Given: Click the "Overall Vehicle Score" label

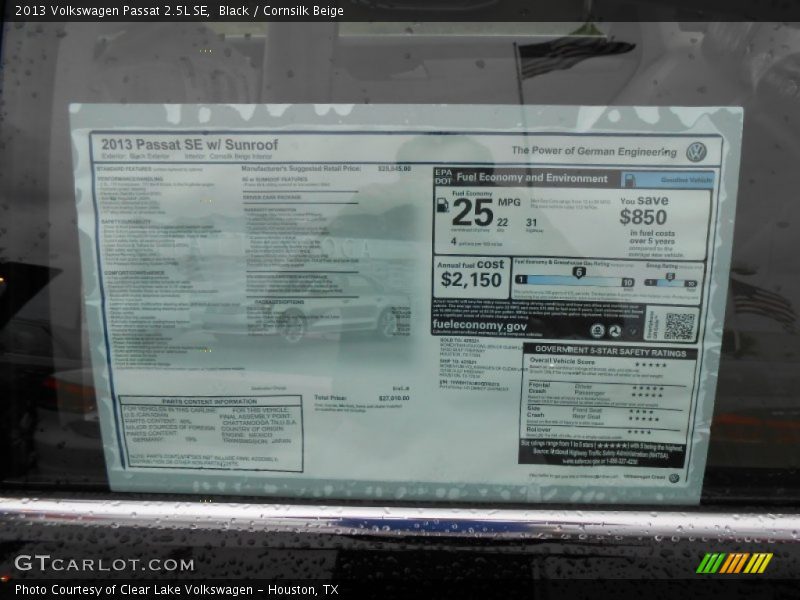Looking at the screenshot, I should point(562,361).
